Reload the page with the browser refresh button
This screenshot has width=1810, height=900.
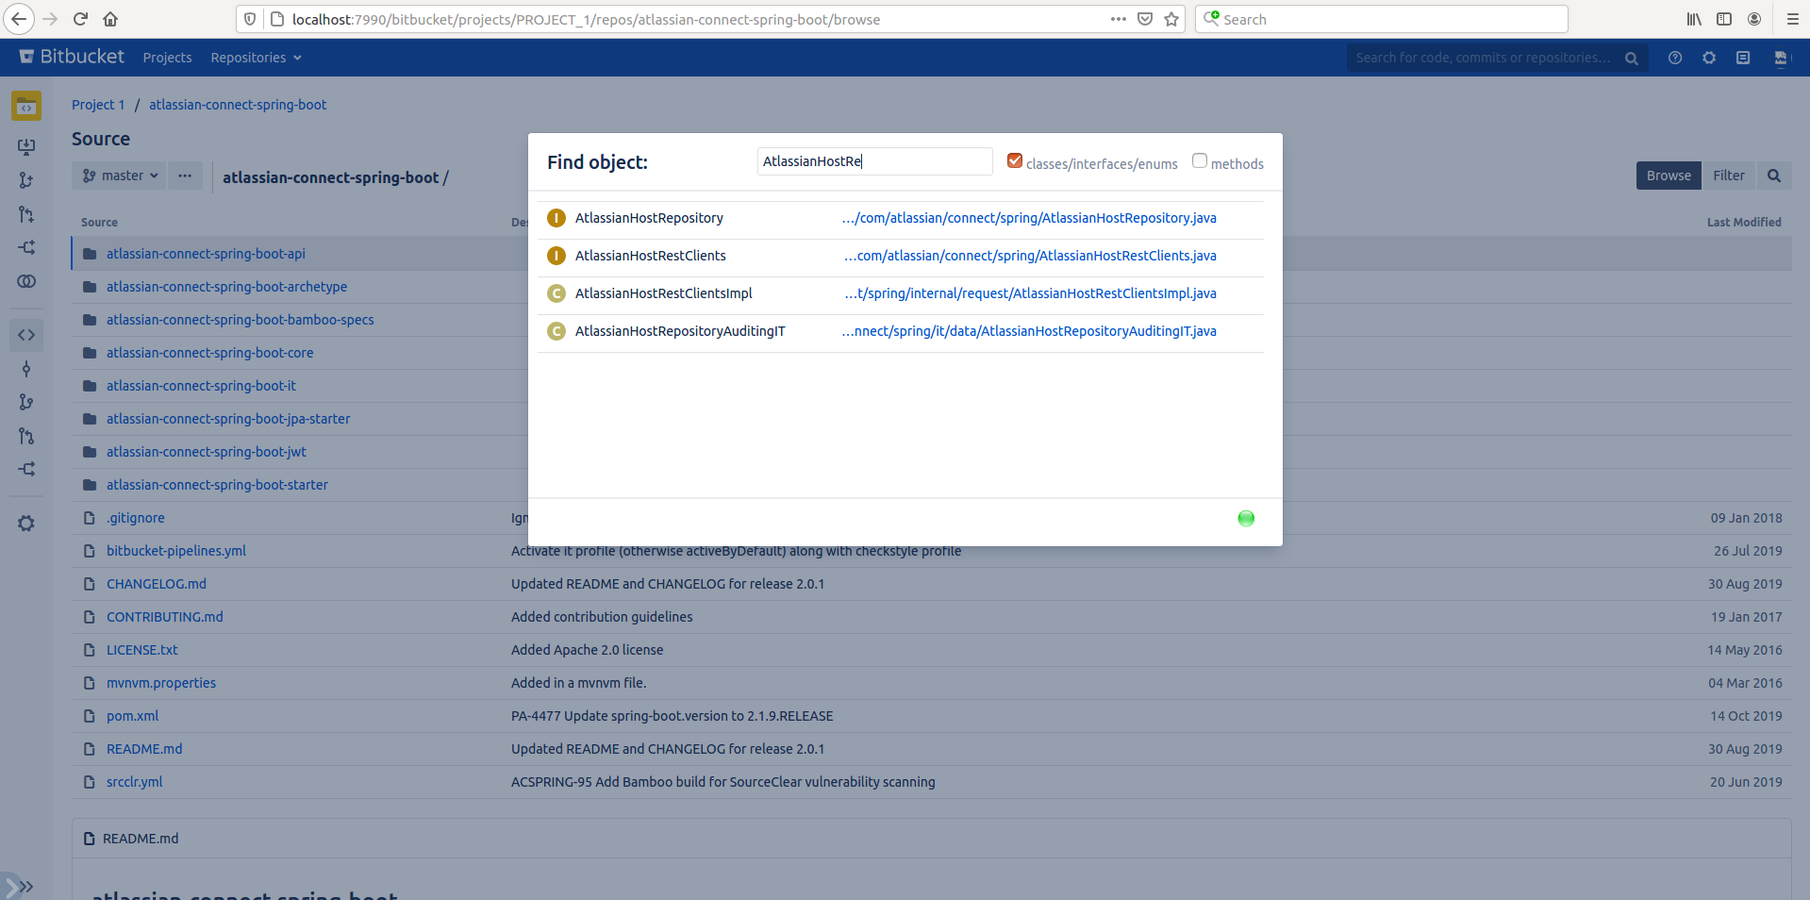point(80,19)
